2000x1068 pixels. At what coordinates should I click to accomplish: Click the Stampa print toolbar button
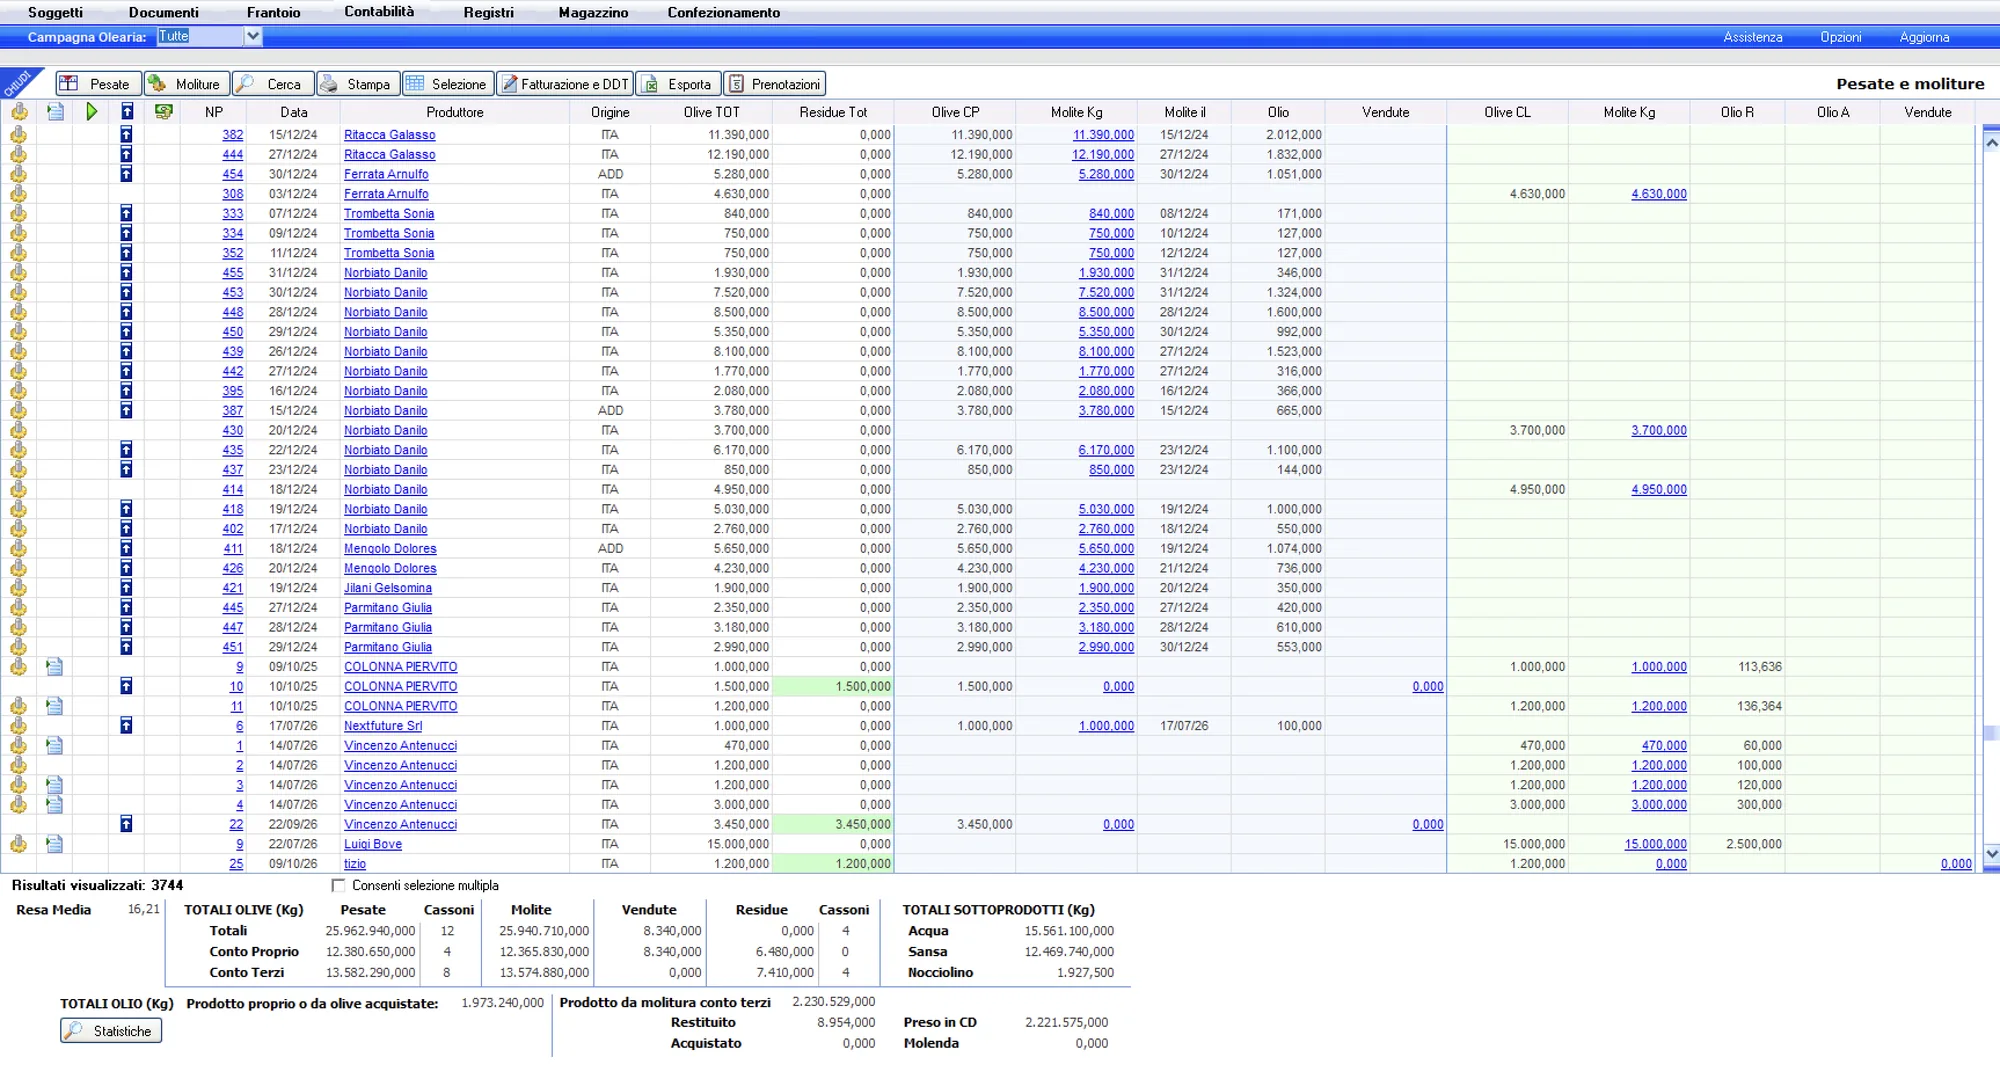tap(358, 84)
